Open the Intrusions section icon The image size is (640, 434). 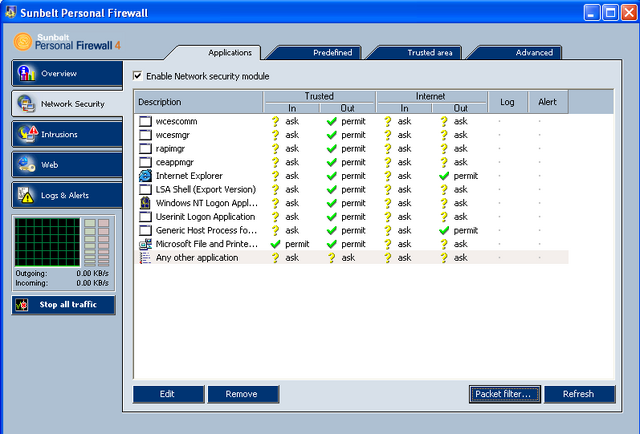27,134
